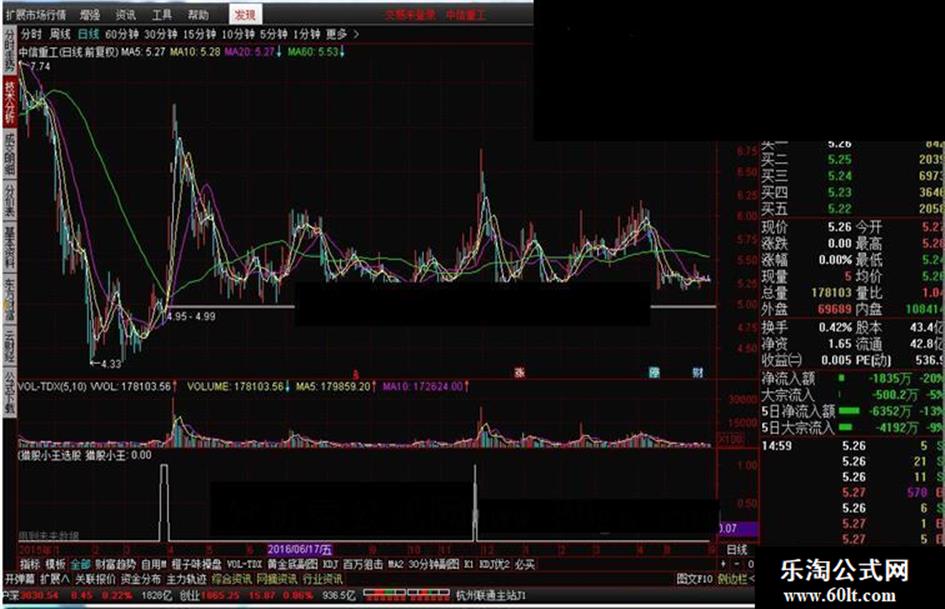Select the VOL-TDX indicator tab
Viewport: 945px width, 609px height.
245,564
